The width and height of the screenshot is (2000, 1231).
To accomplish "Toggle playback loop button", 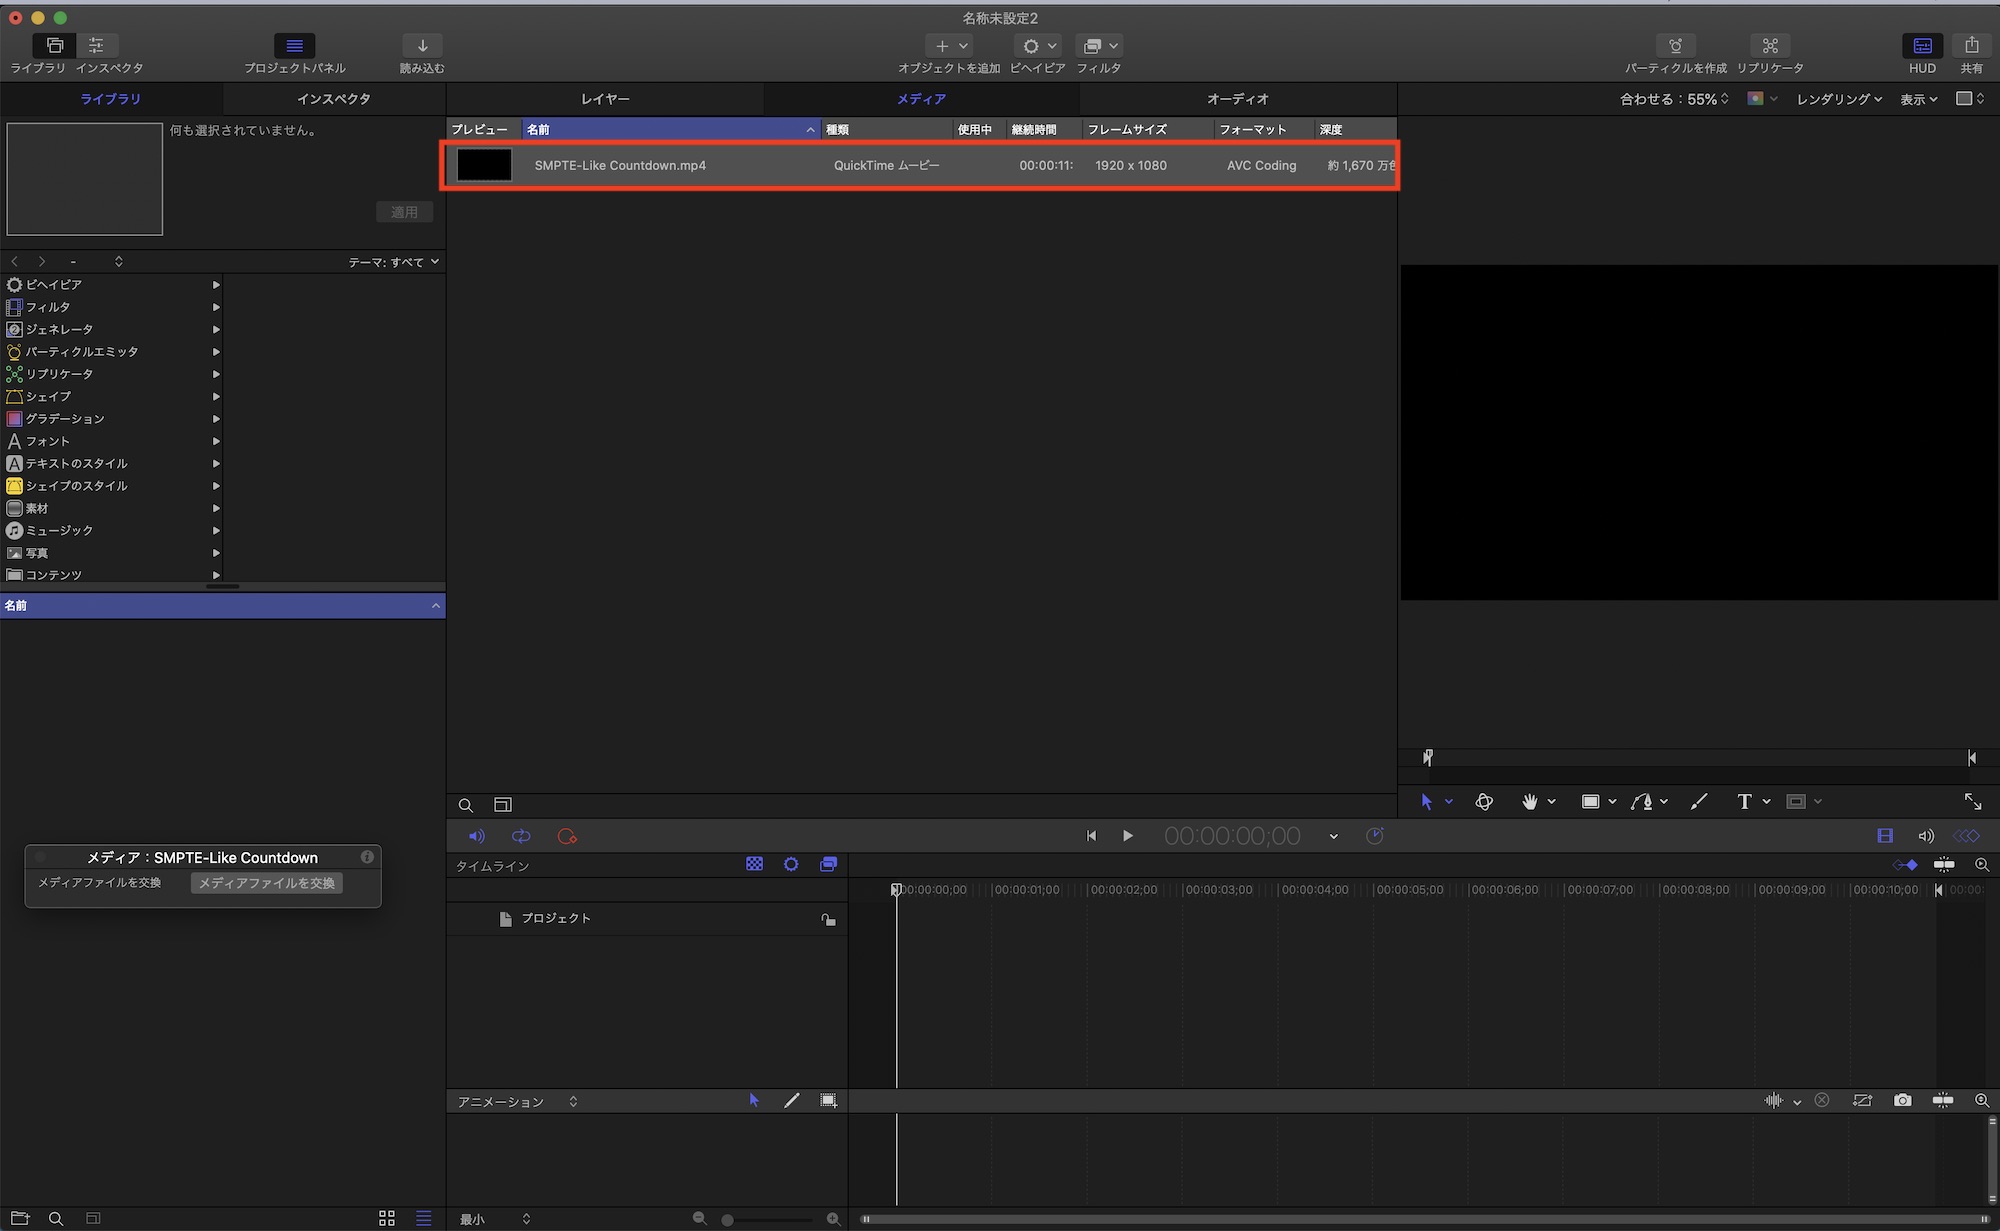I will click(x=521, y=836).
